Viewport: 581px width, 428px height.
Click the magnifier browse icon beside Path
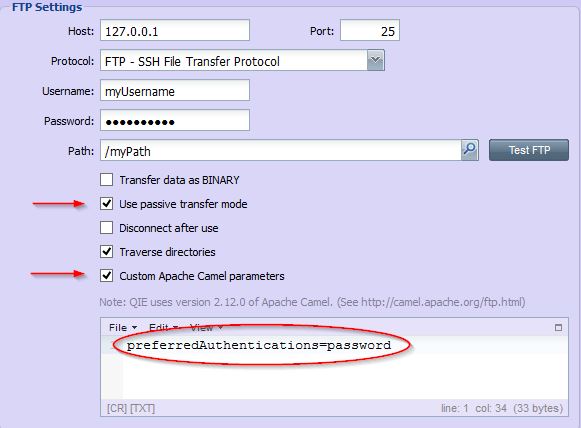[469, 150]
